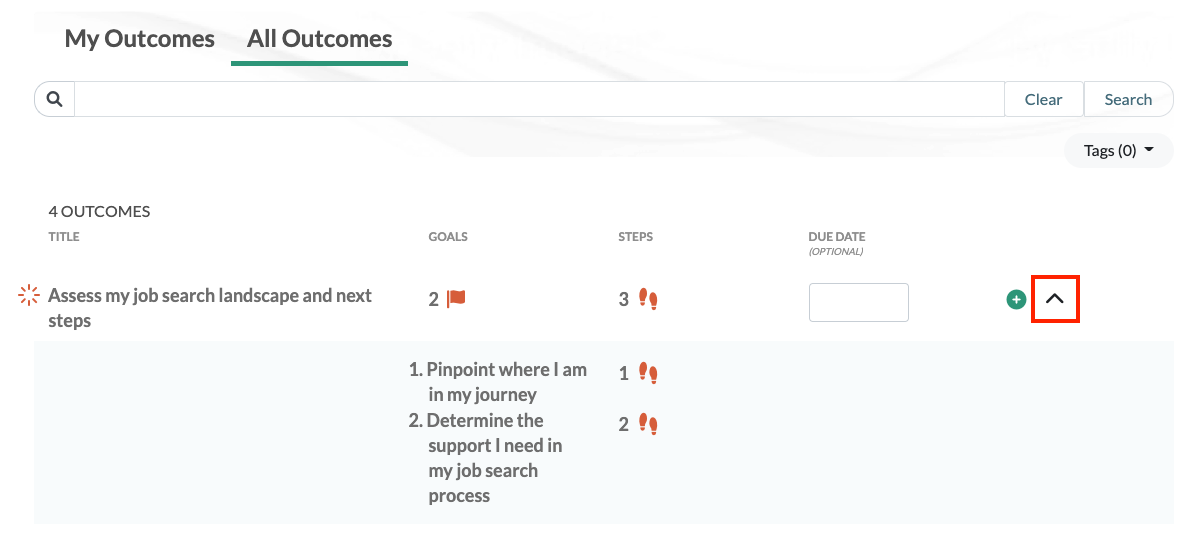
Task: Open the Tags (0) dropdown
Action: pos(1118,150)
